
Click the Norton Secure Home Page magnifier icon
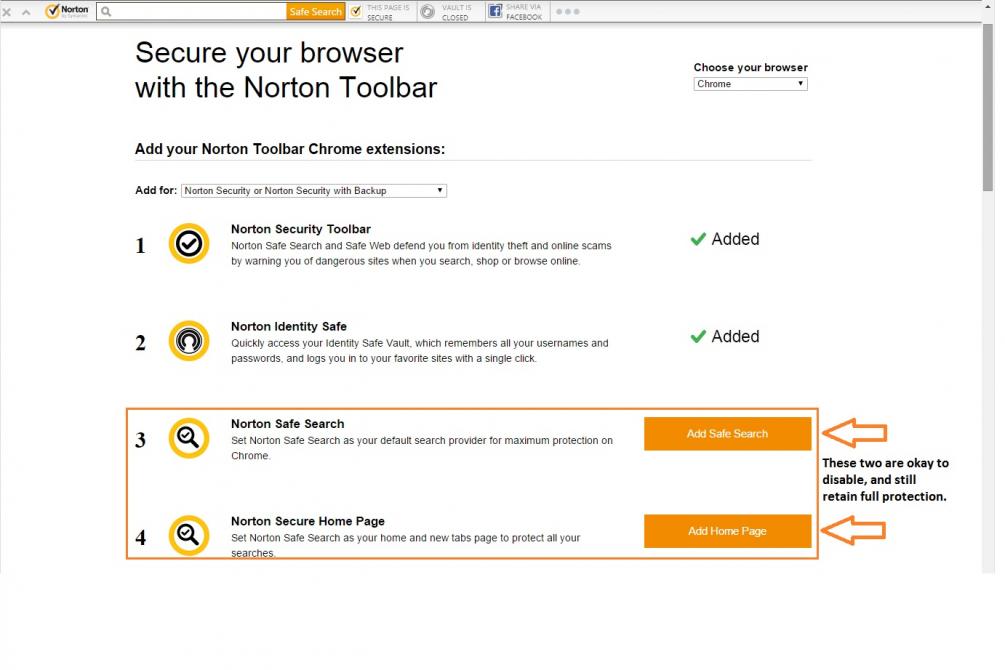[188, 534]
